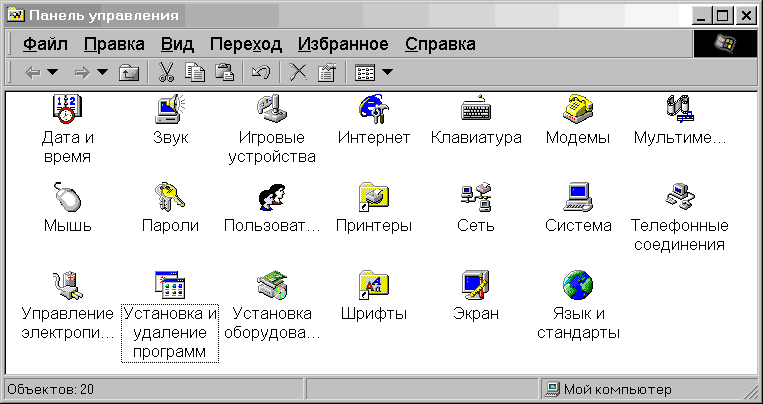Open the Модемы telephone icon
The image size is (763, 404).
(578, 108)
